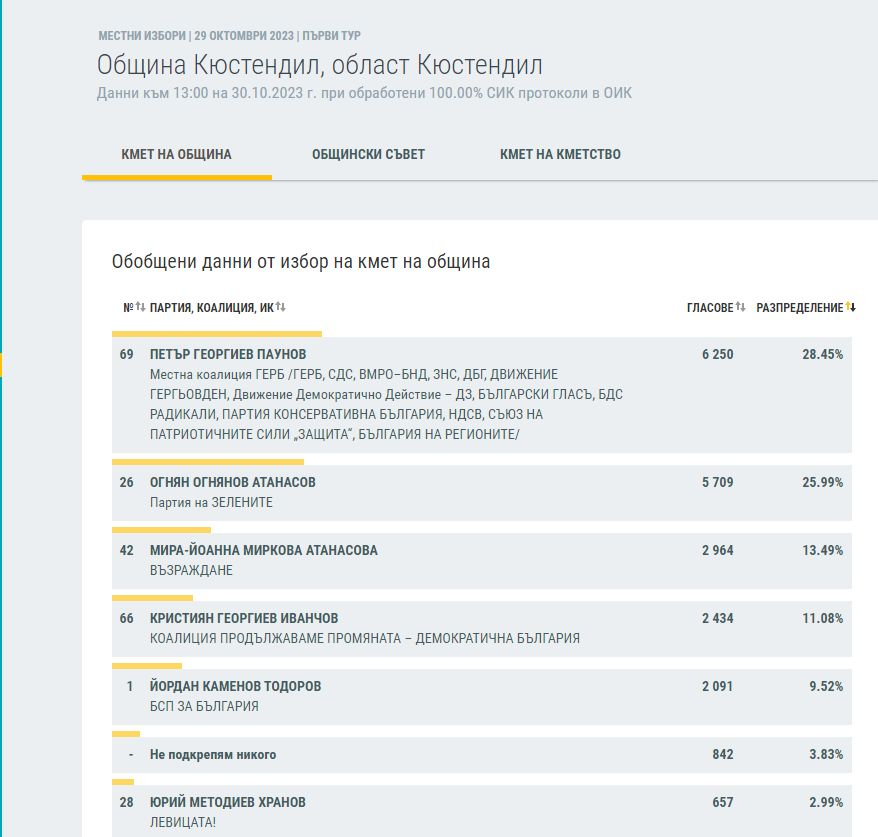878x837 pixels.
Task: Sort by РАЗПРЕДЕЛЕНИЕ arrows icon
Action: coord(851,307)
